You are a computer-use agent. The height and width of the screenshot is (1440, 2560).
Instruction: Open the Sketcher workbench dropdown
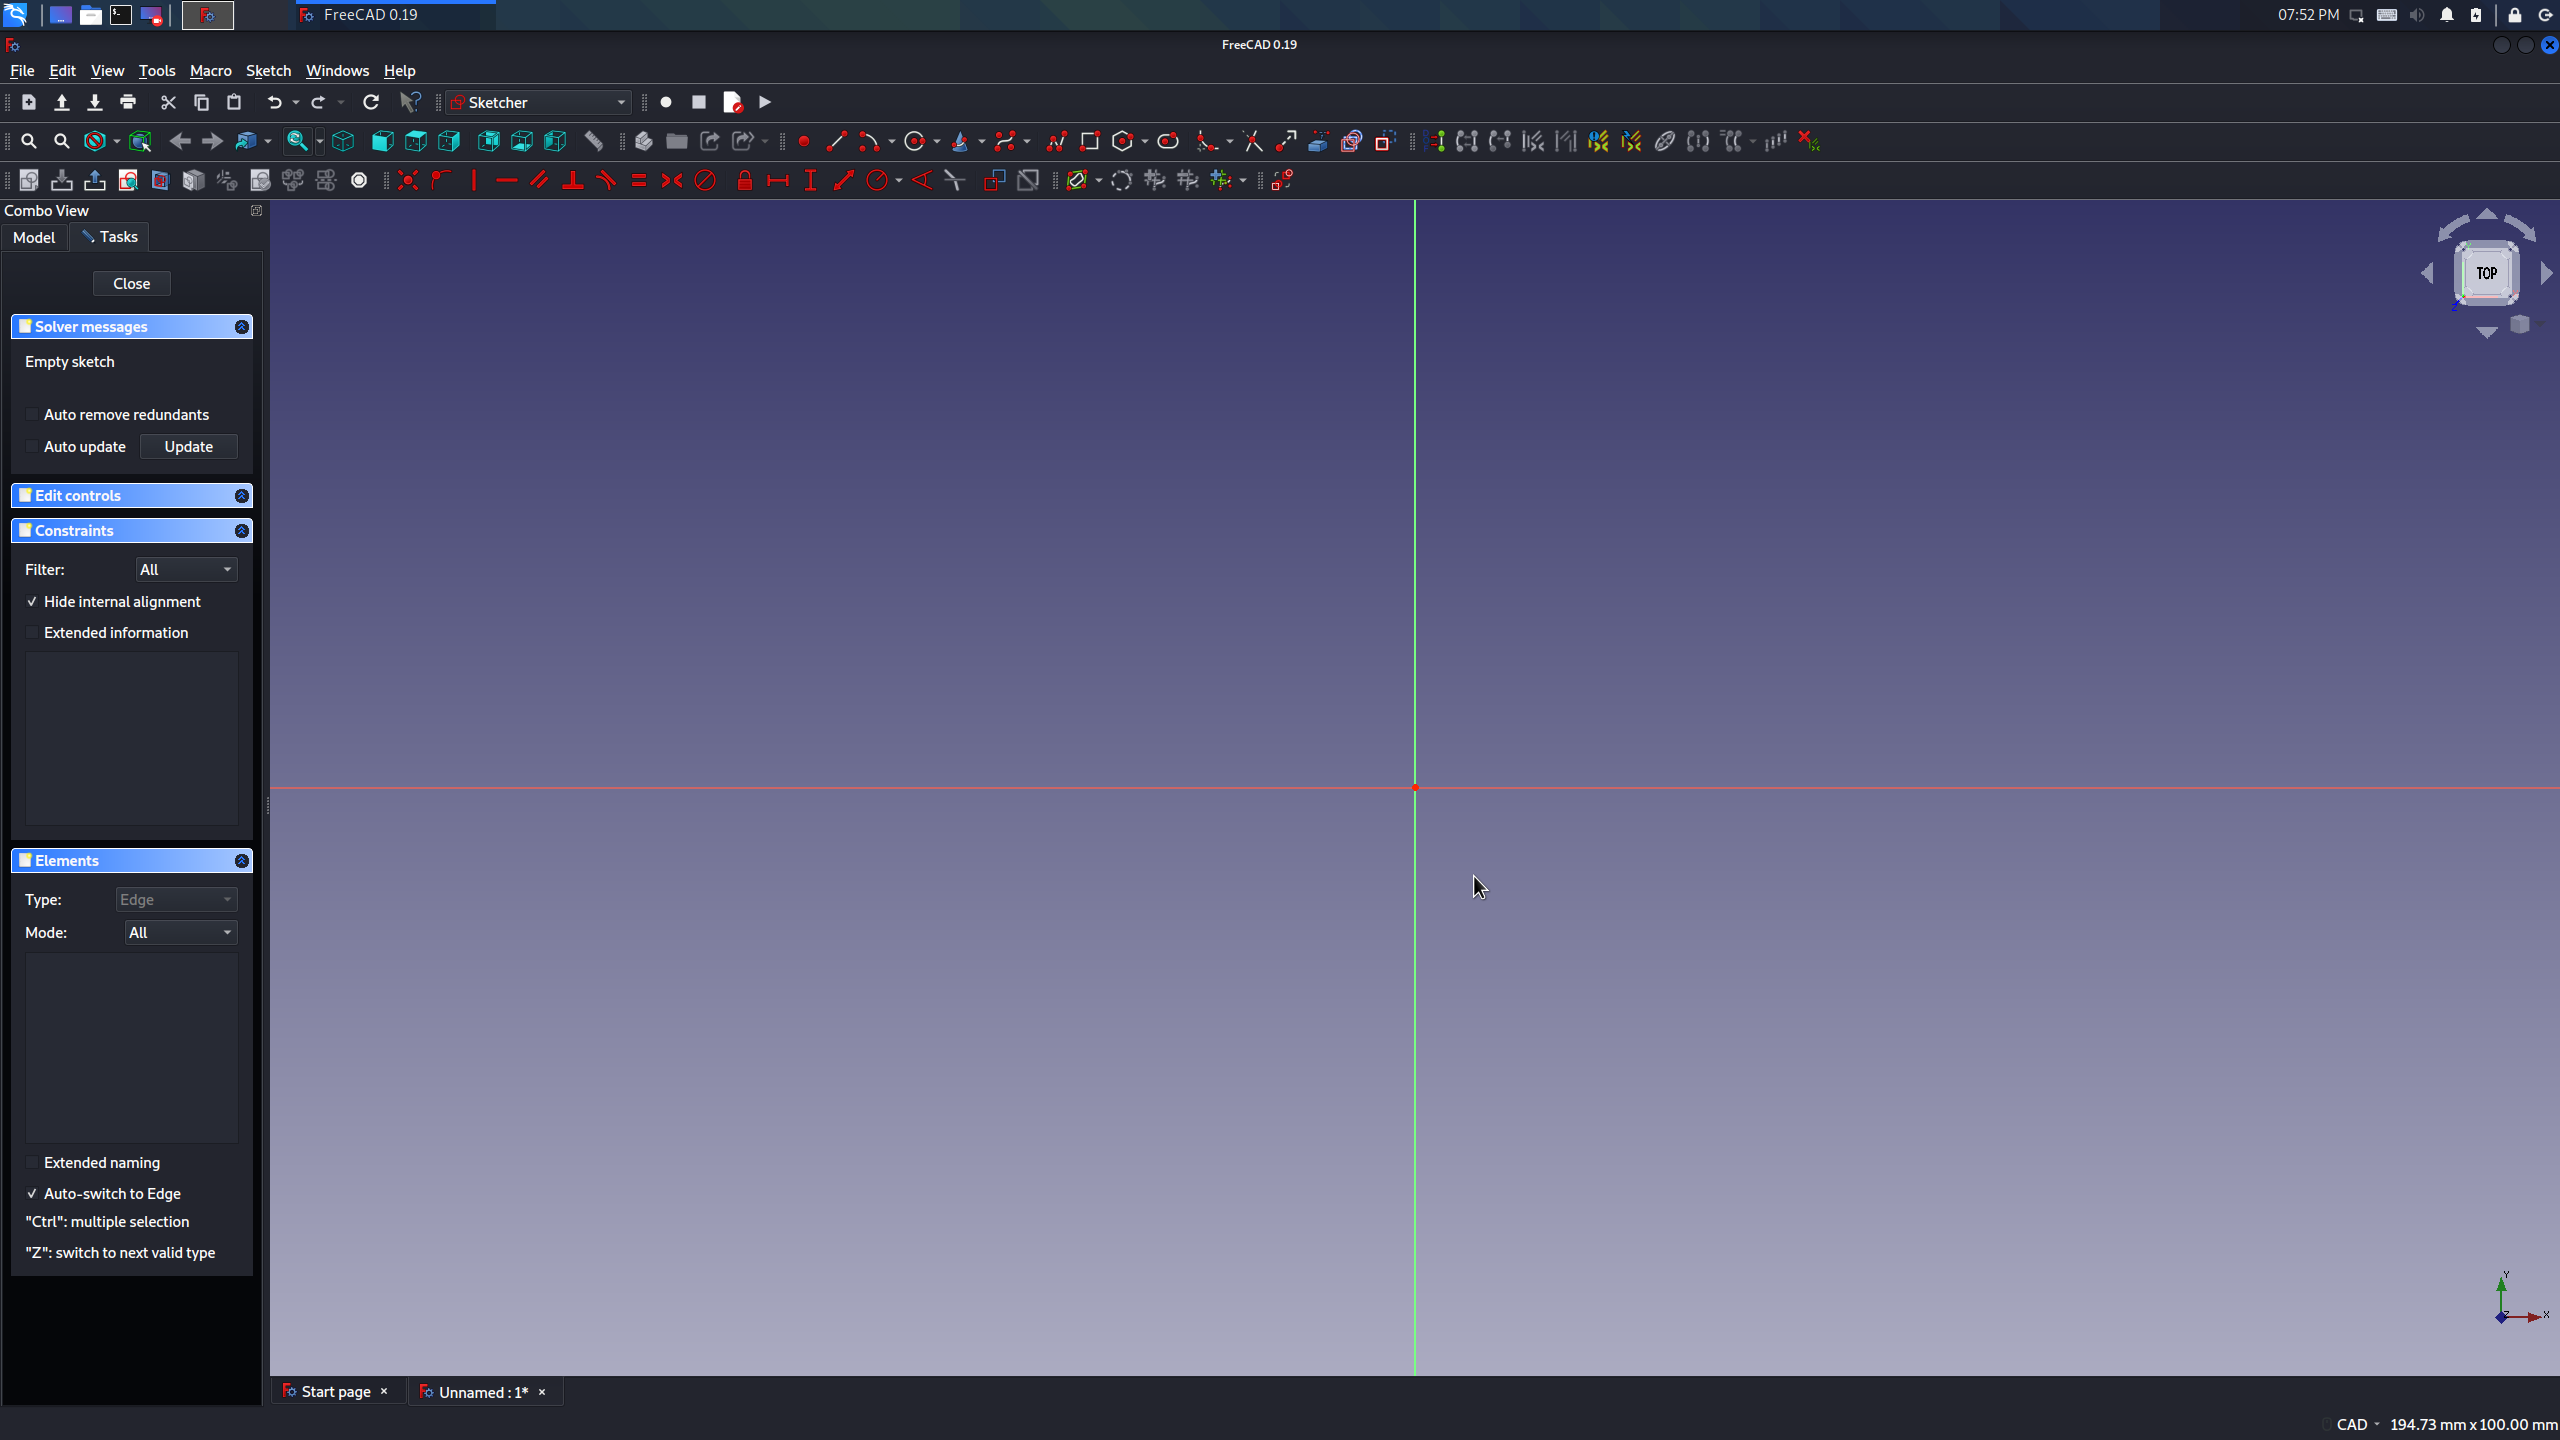pos(538,102)
